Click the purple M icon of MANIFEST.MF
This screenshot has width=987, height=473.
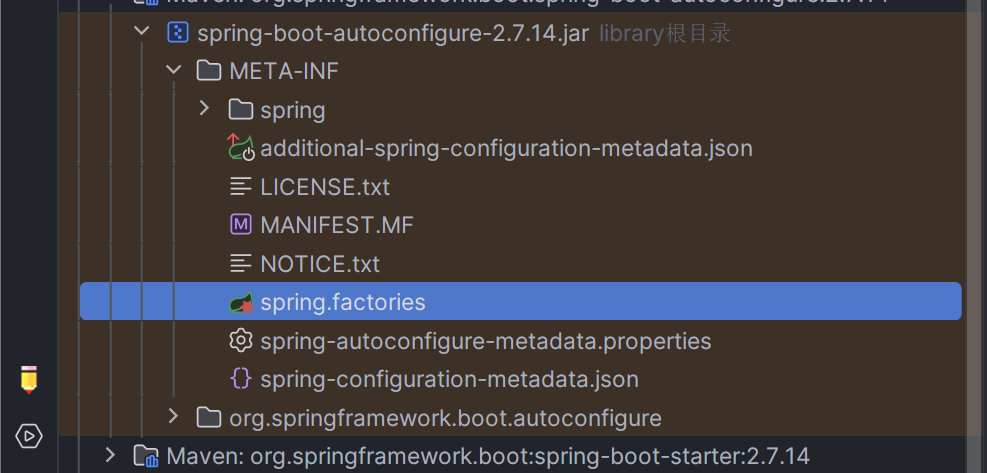(x=240, y=225)
